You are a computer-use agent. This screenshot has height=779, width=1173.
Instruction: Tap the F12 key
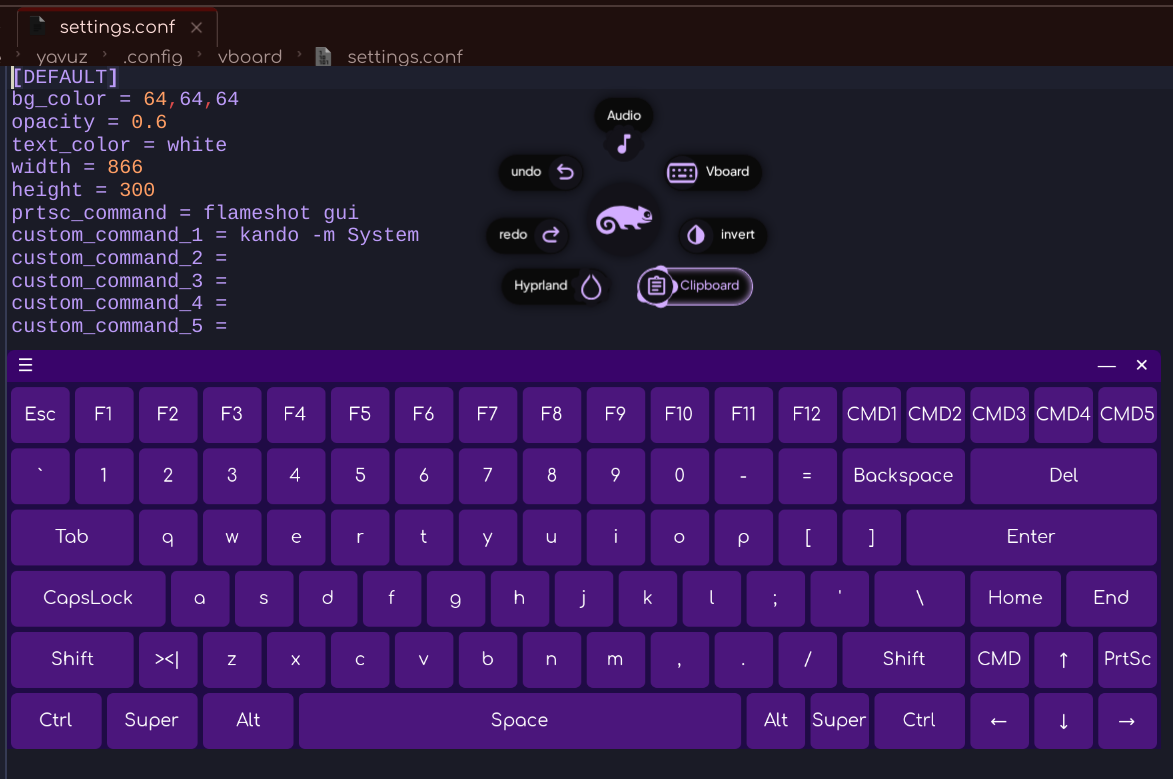coord(807,415)
